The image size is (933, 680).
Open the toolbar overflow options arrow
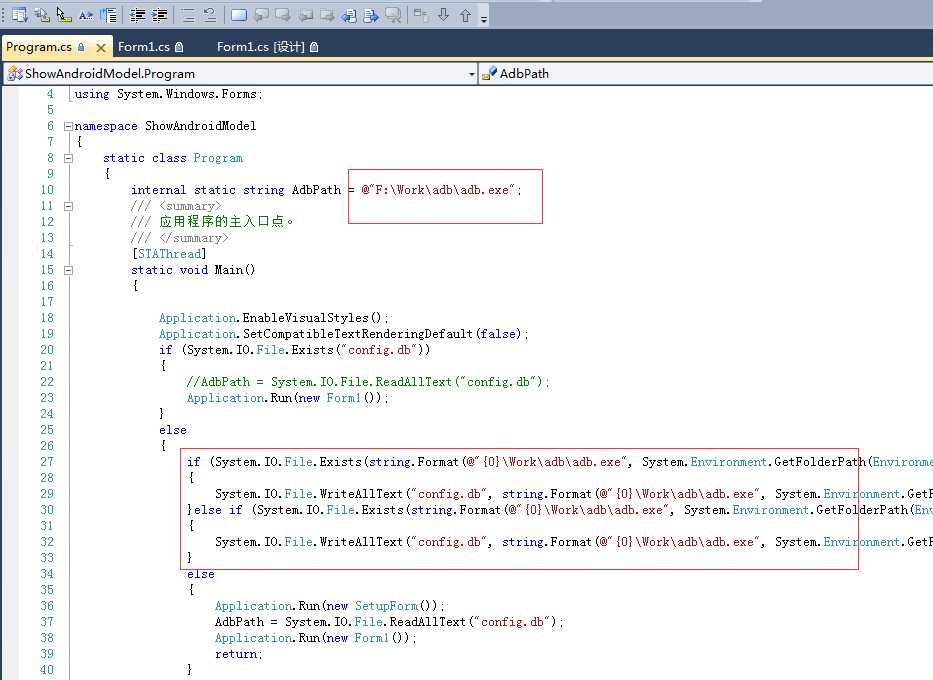coord(484,17)
